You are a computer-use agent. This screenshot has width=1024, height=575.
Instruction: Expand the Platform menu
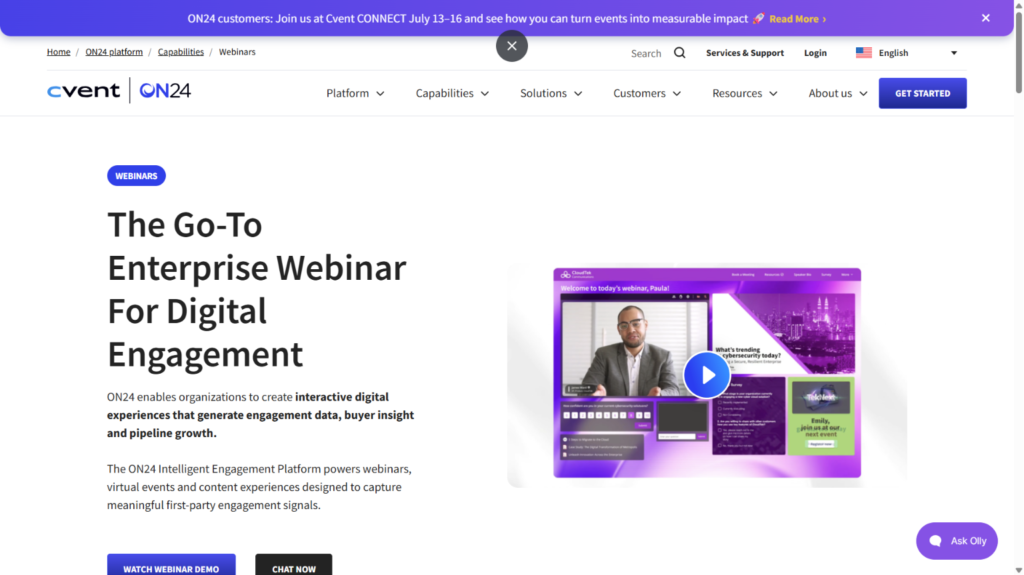355,93
